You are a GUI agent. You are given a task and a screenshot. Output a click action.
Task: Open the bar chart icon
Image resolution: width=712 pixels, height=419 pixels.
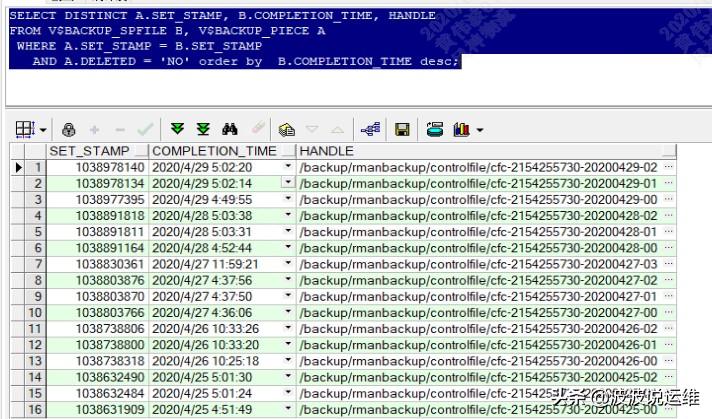coord(461,129)
